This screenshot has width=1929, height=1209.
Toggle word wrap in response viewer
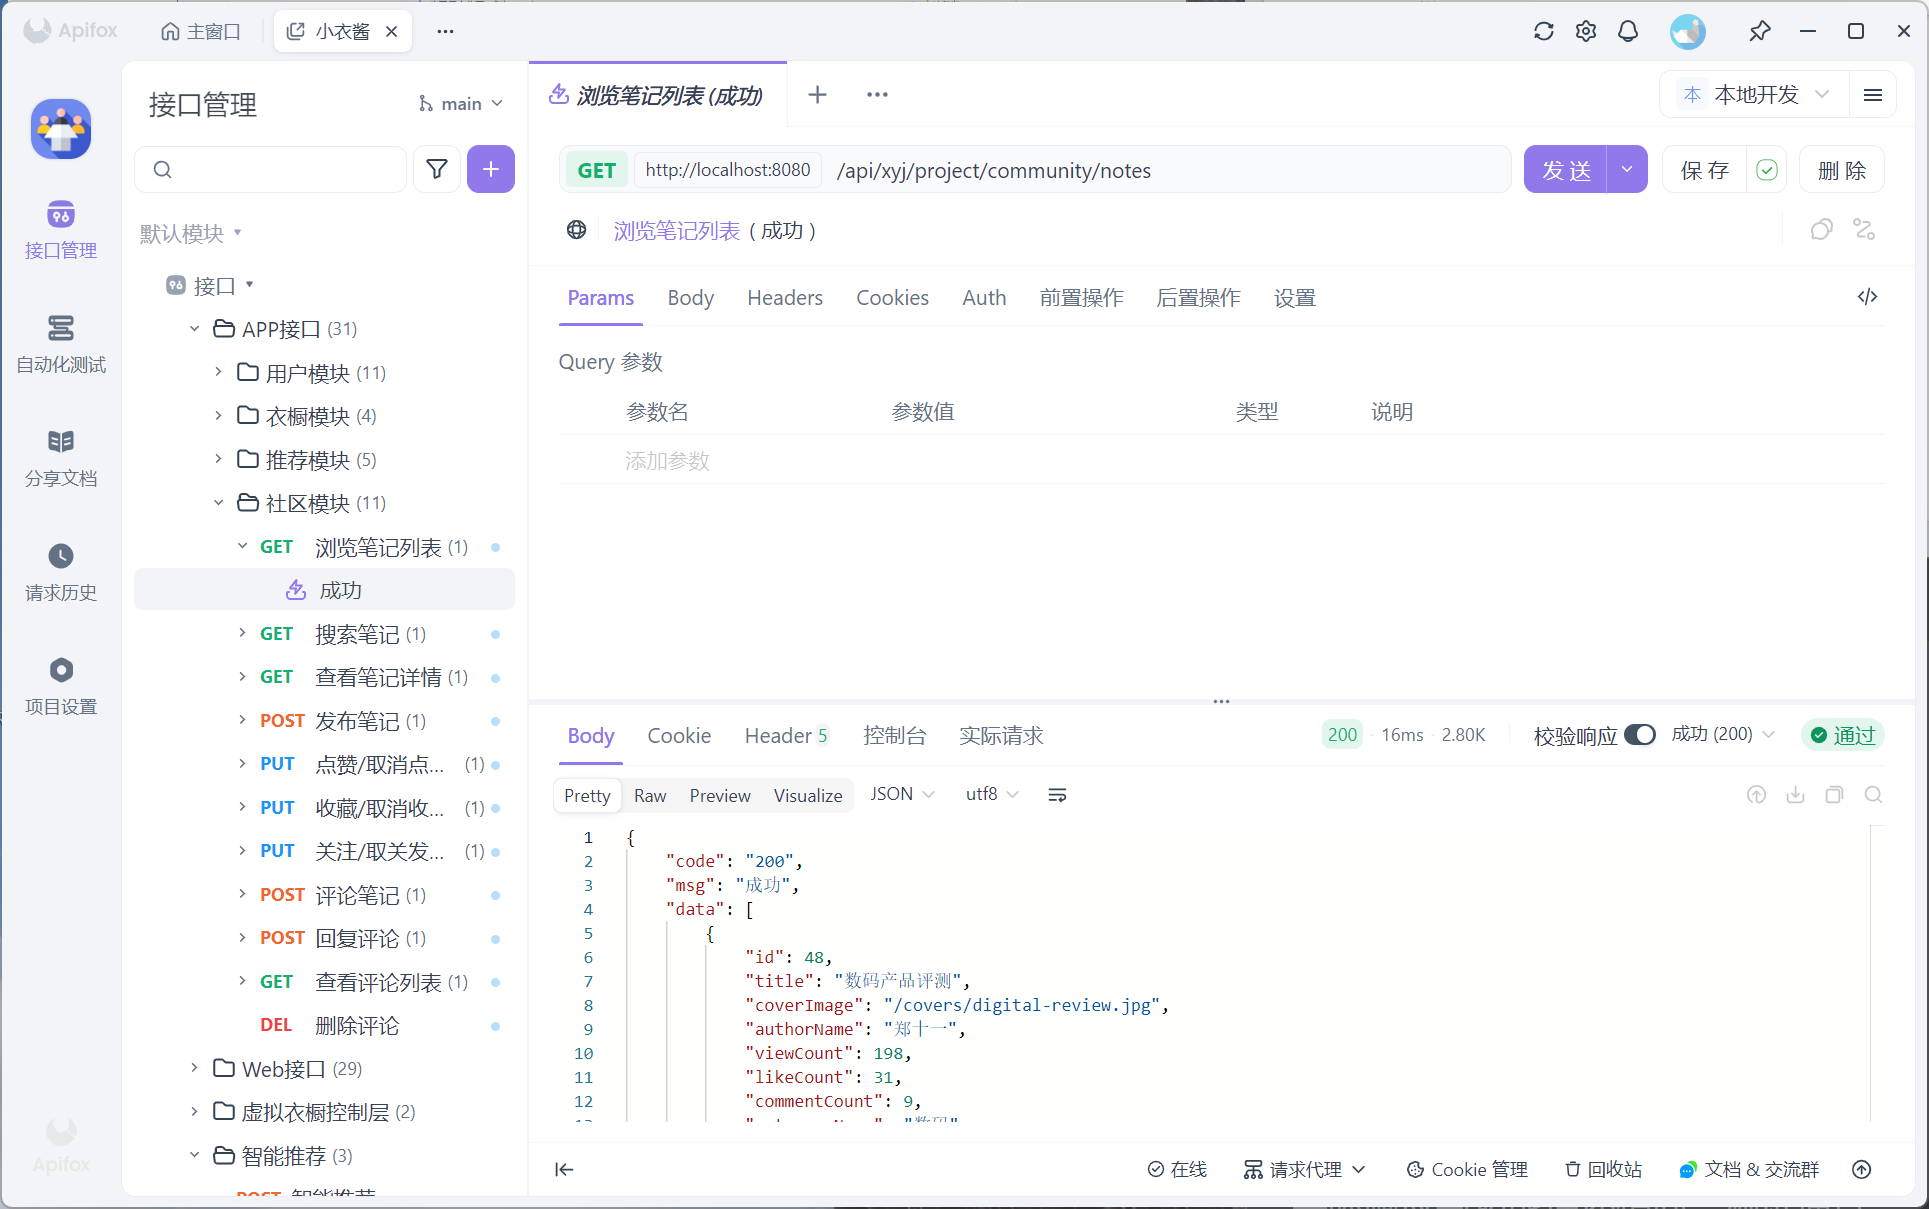tap(1057, 795)
